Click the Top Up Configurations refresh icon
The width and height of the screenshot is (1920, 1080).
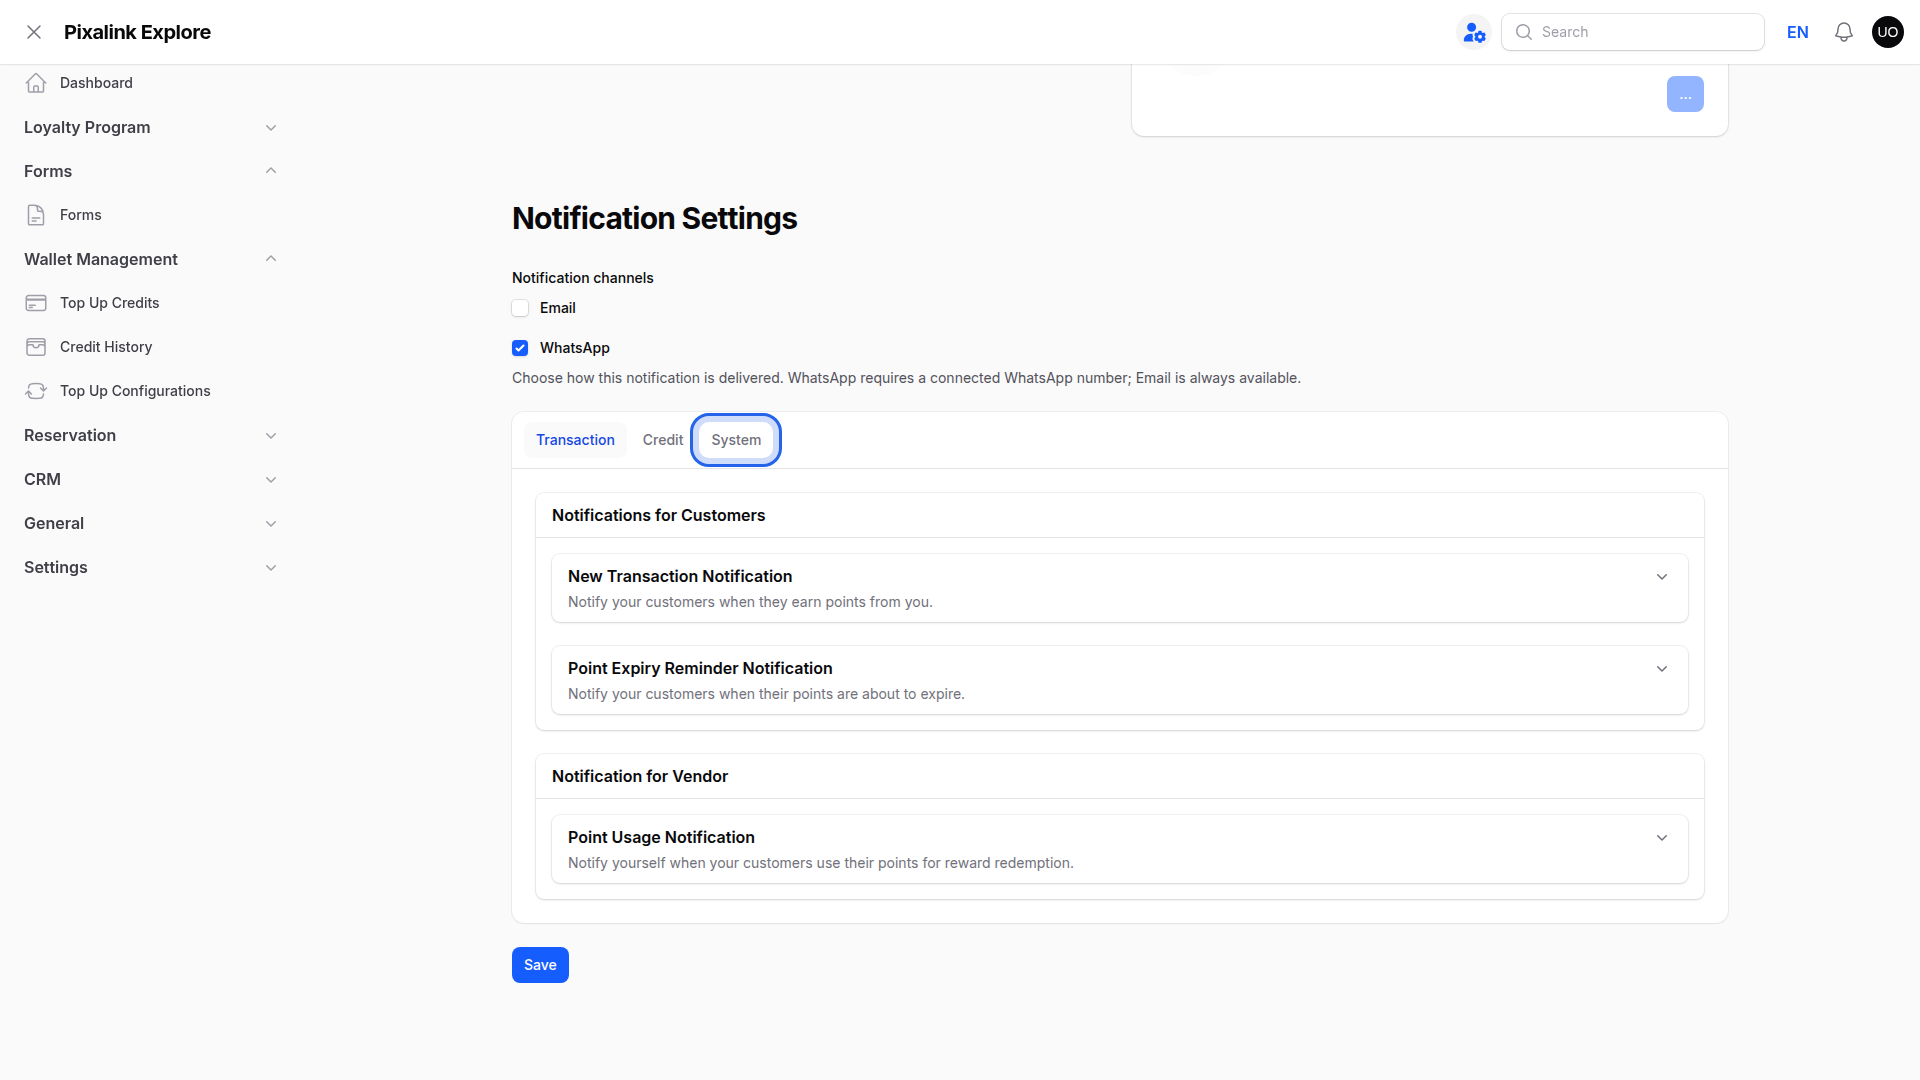pos(36,391)
